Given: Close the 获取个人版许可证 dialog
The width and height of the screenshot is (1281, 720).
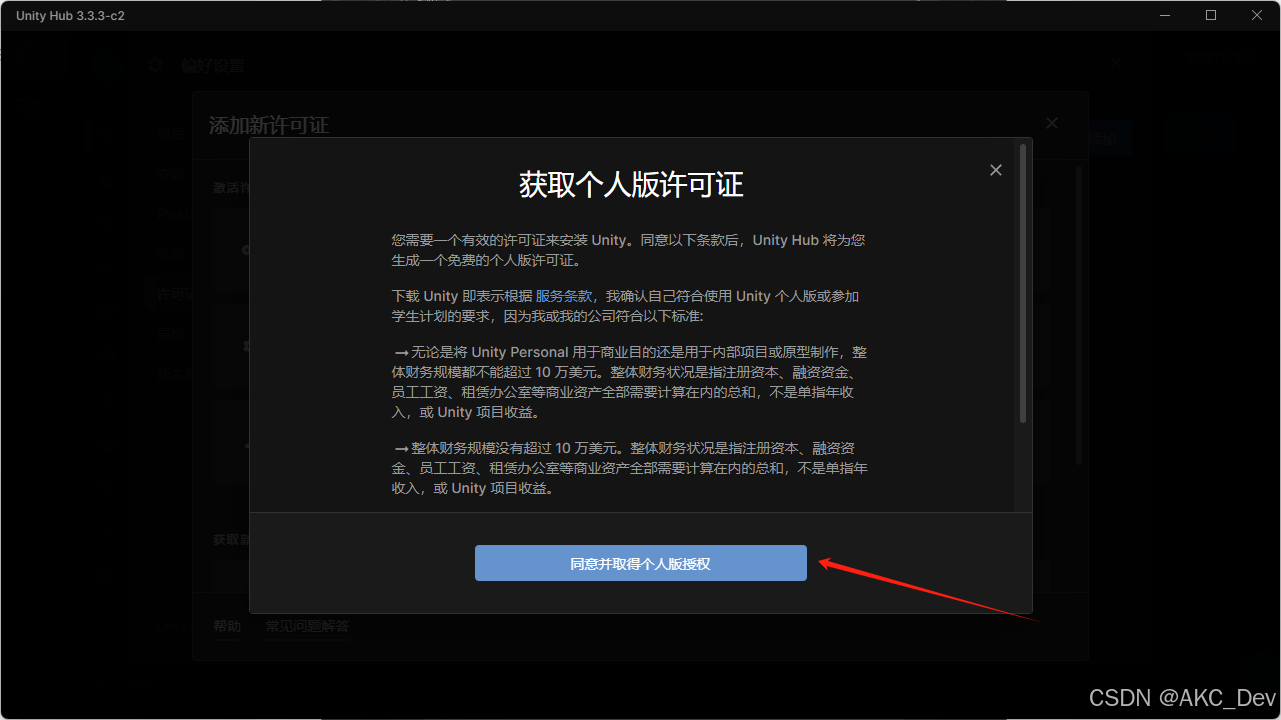Looking at the screenshot, I should coord(995,170).
